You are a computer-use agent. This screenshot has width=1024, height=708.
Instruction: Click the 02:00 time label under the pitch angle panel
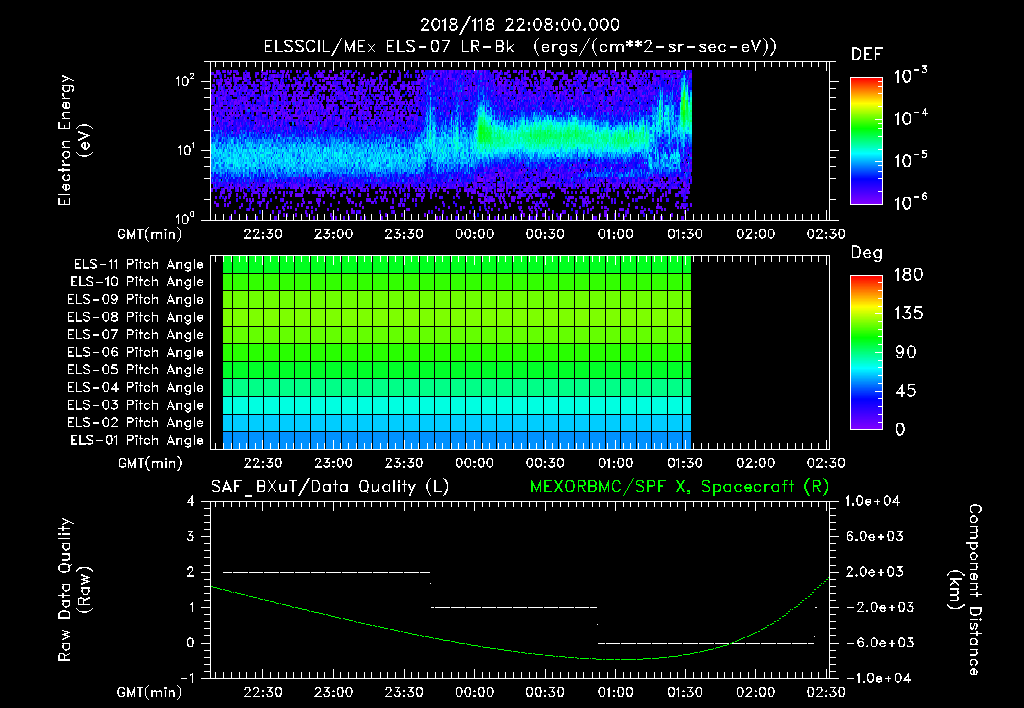tap(756, 463)
